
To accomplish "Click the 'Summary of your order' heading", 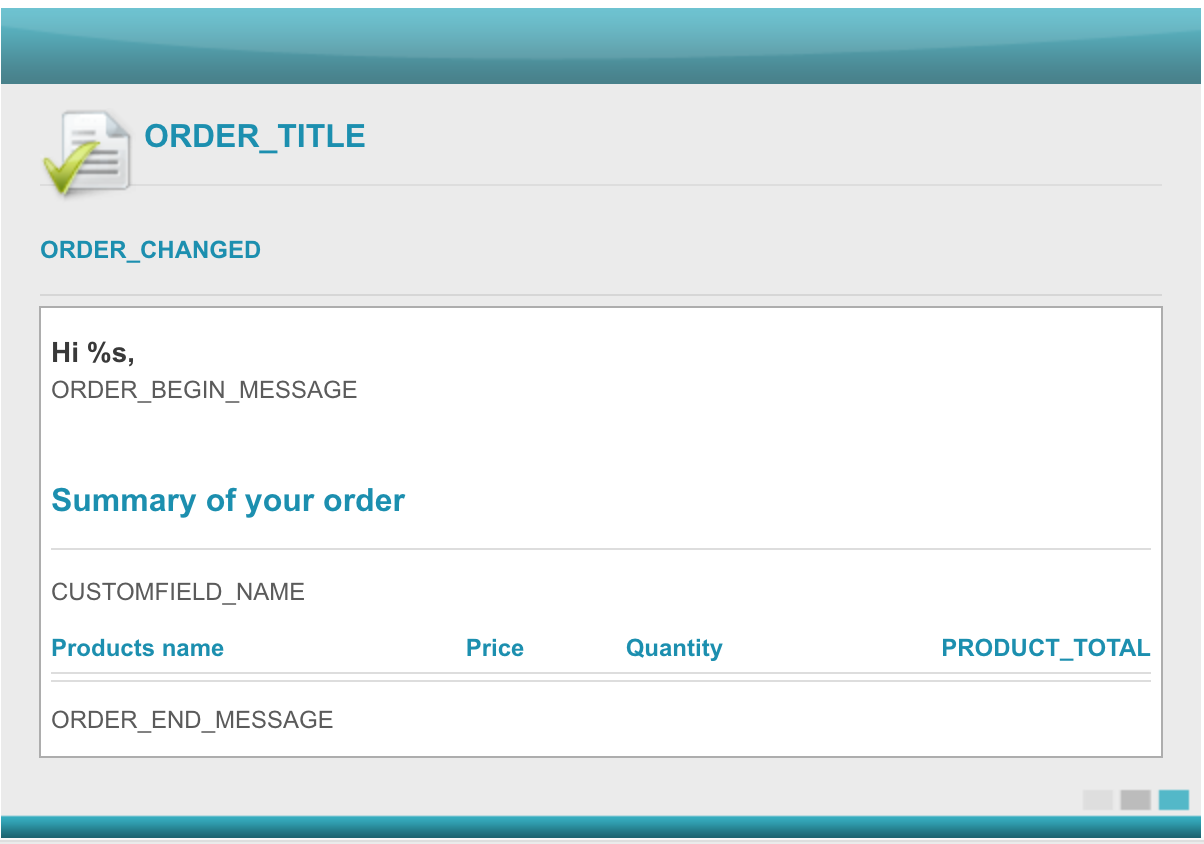I will coord(228,500).
